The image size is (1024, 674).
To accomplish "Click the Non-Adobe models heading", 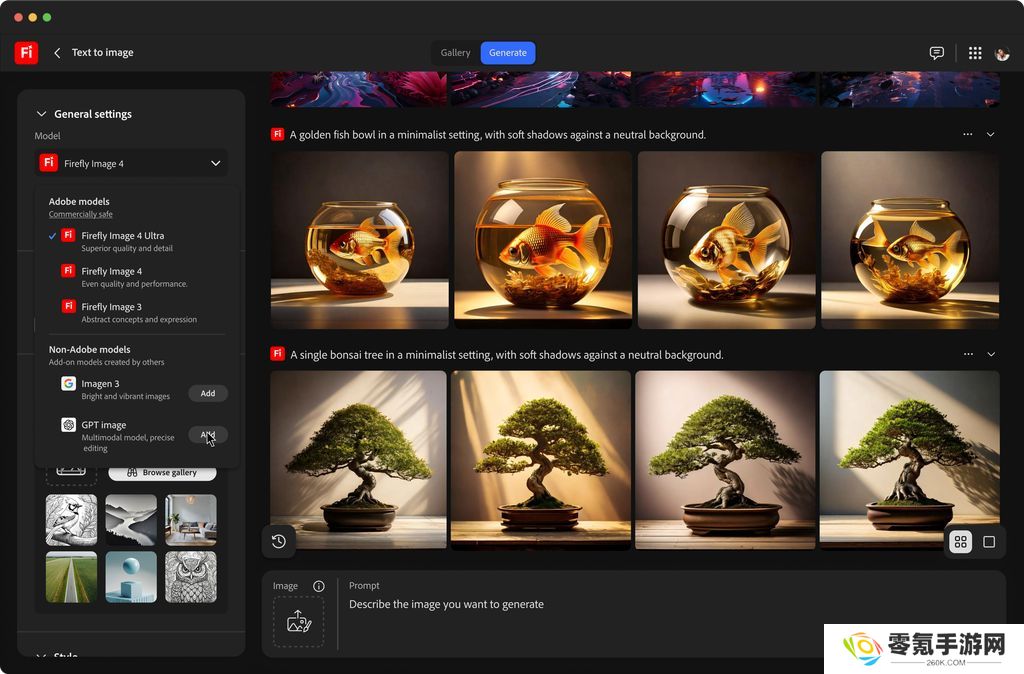I will coord(89,349).
